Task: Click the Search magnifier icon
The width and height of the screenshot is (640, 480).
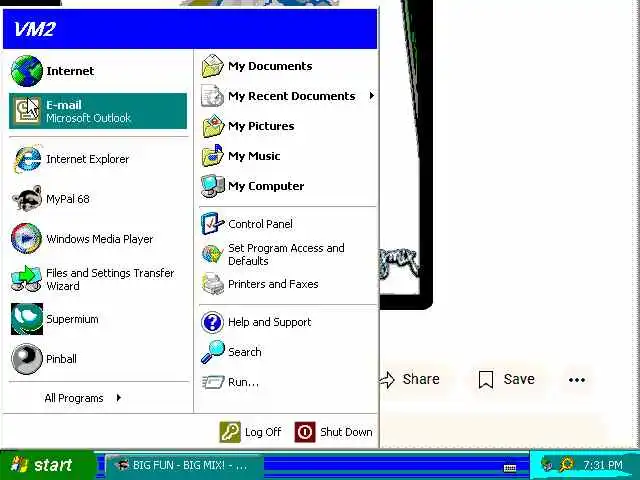Action: click(x=213, y=352)
